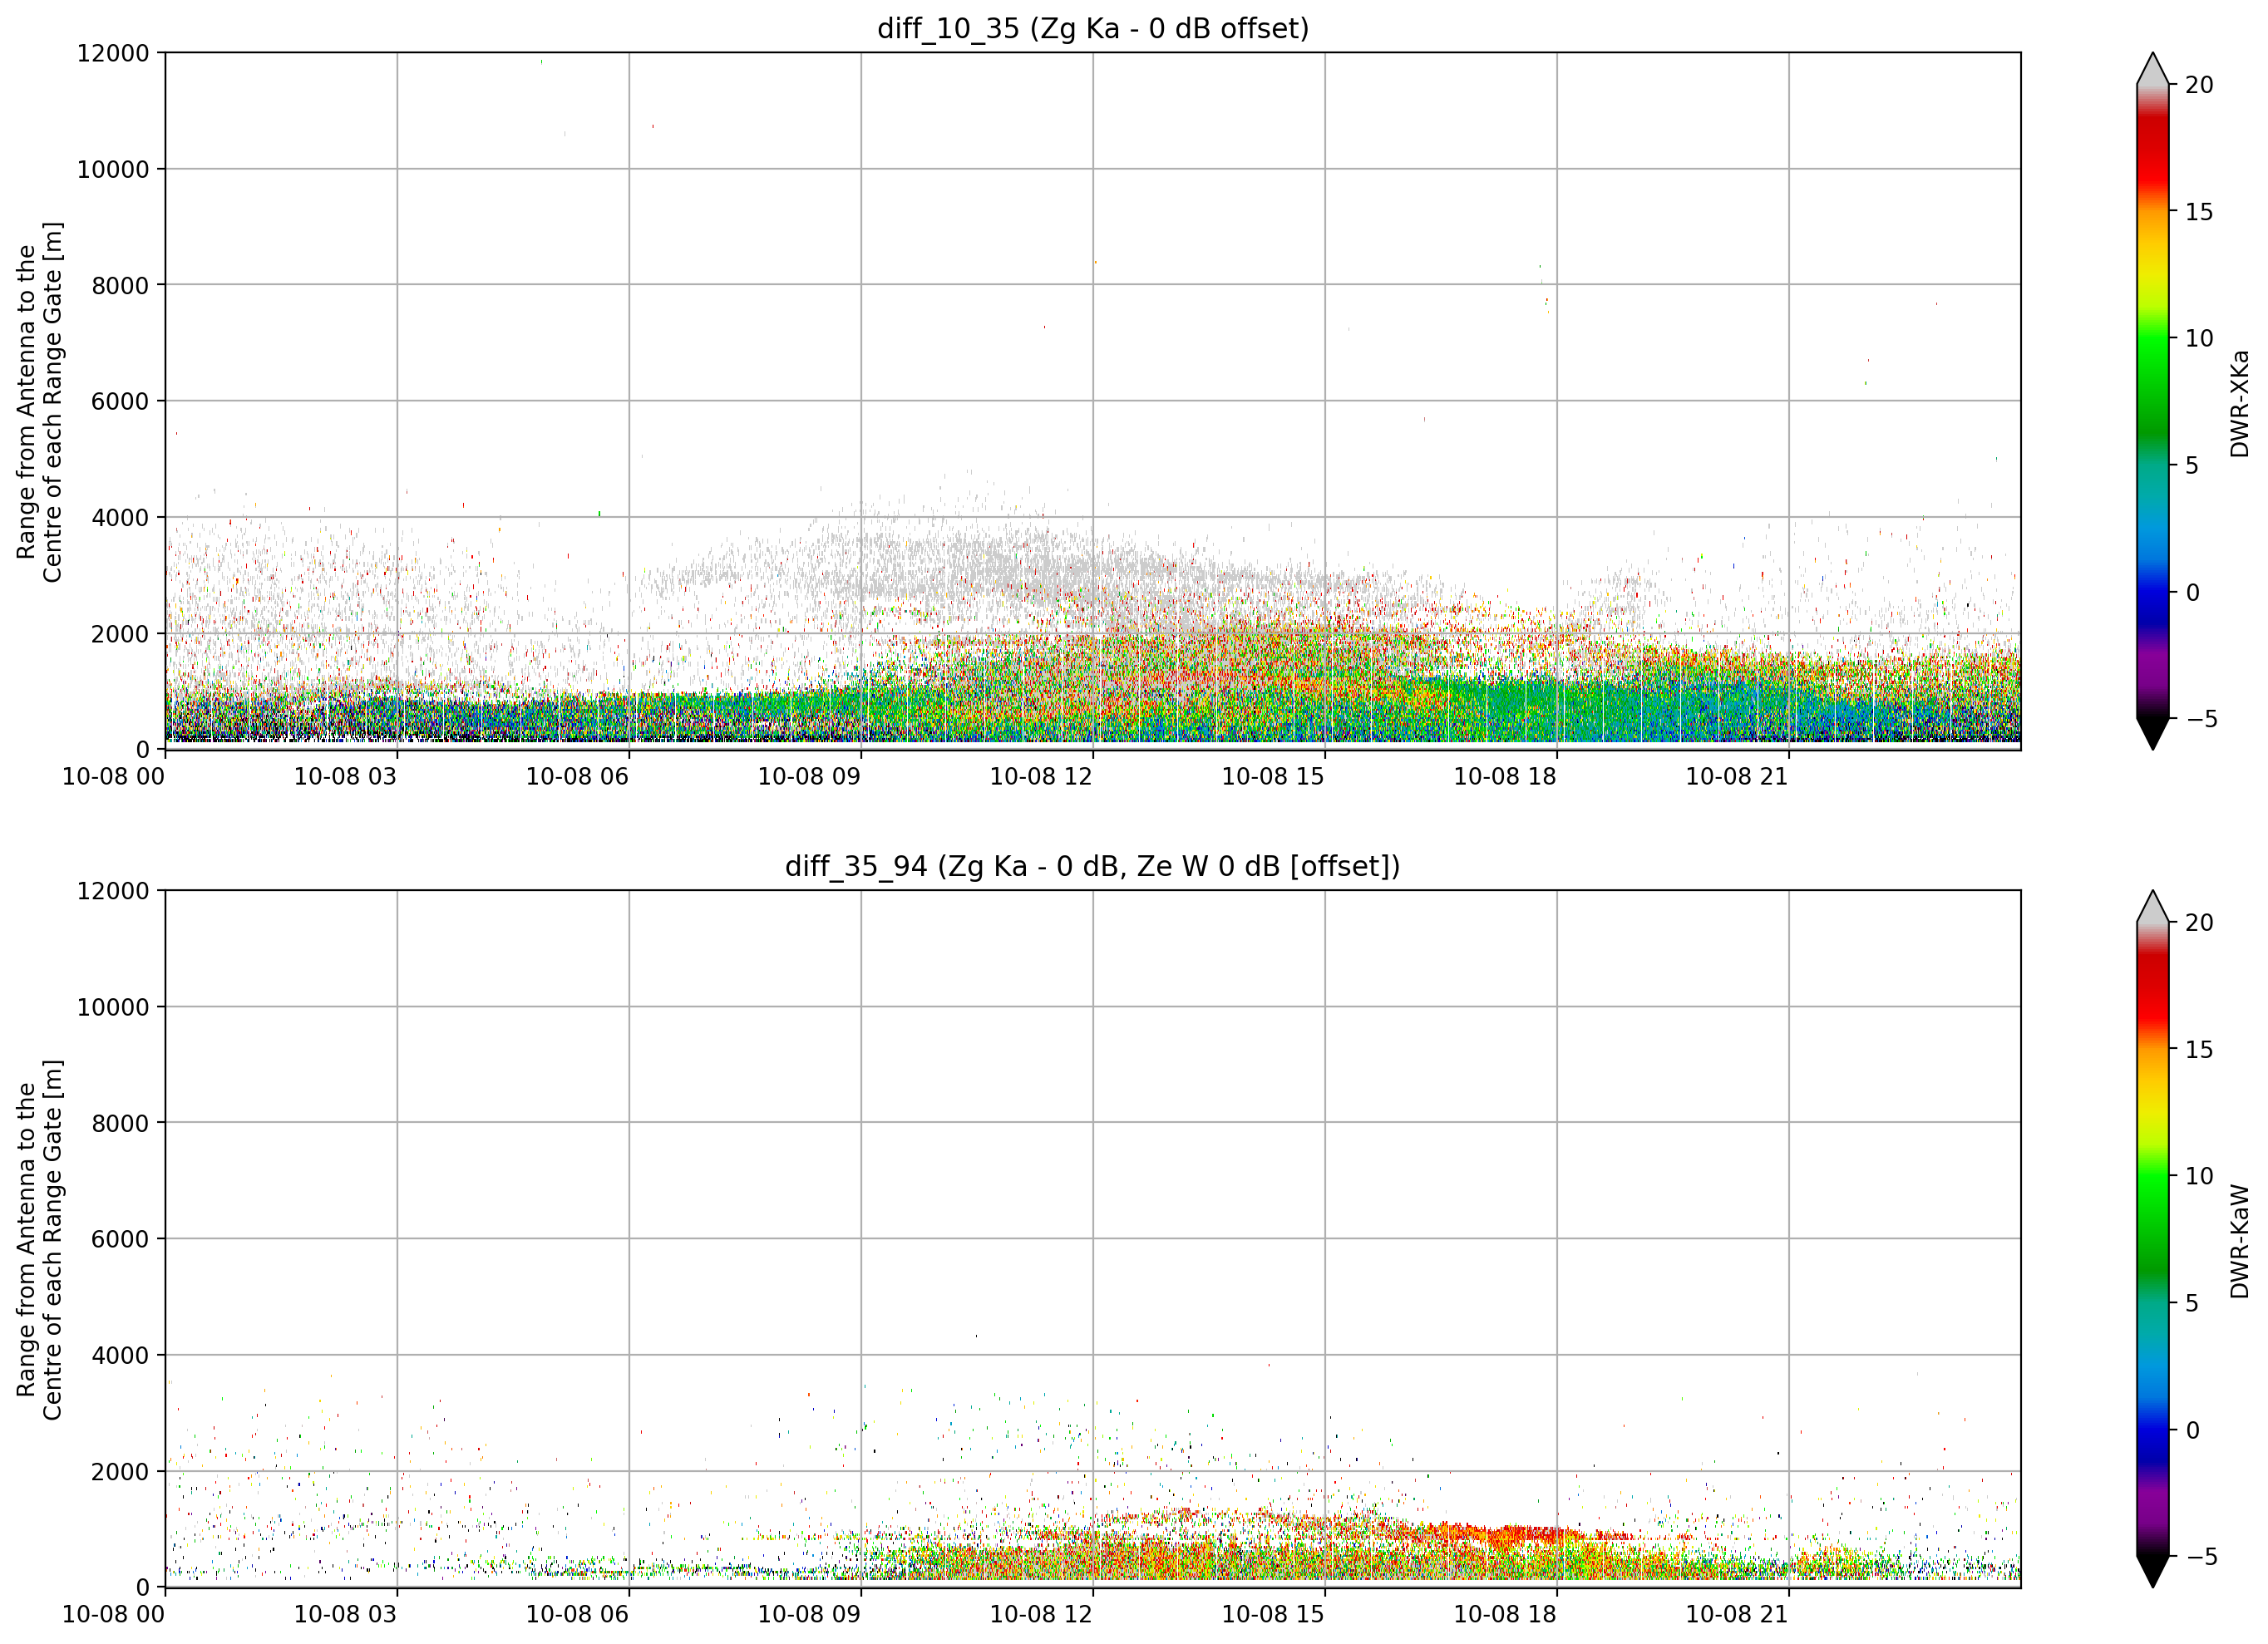The image size is (2268, 1644).
Task: Click bottom plot x-tick 10-08 15
Action: [1273, 1614]
